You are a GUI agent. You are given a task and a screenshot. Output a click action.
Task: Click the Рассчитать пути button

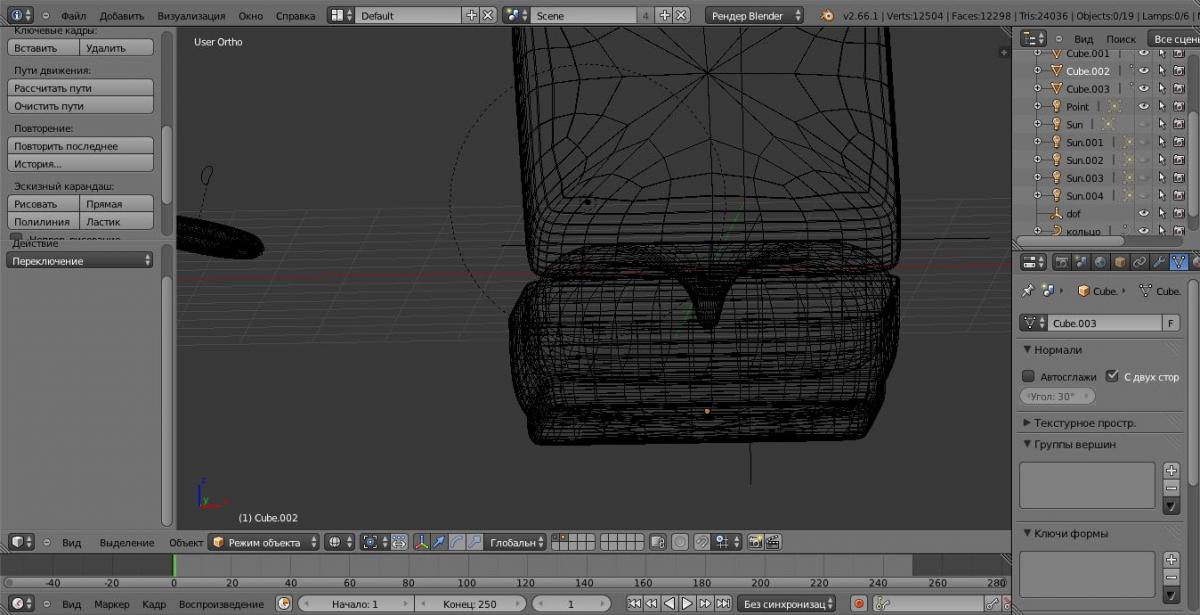81,88
